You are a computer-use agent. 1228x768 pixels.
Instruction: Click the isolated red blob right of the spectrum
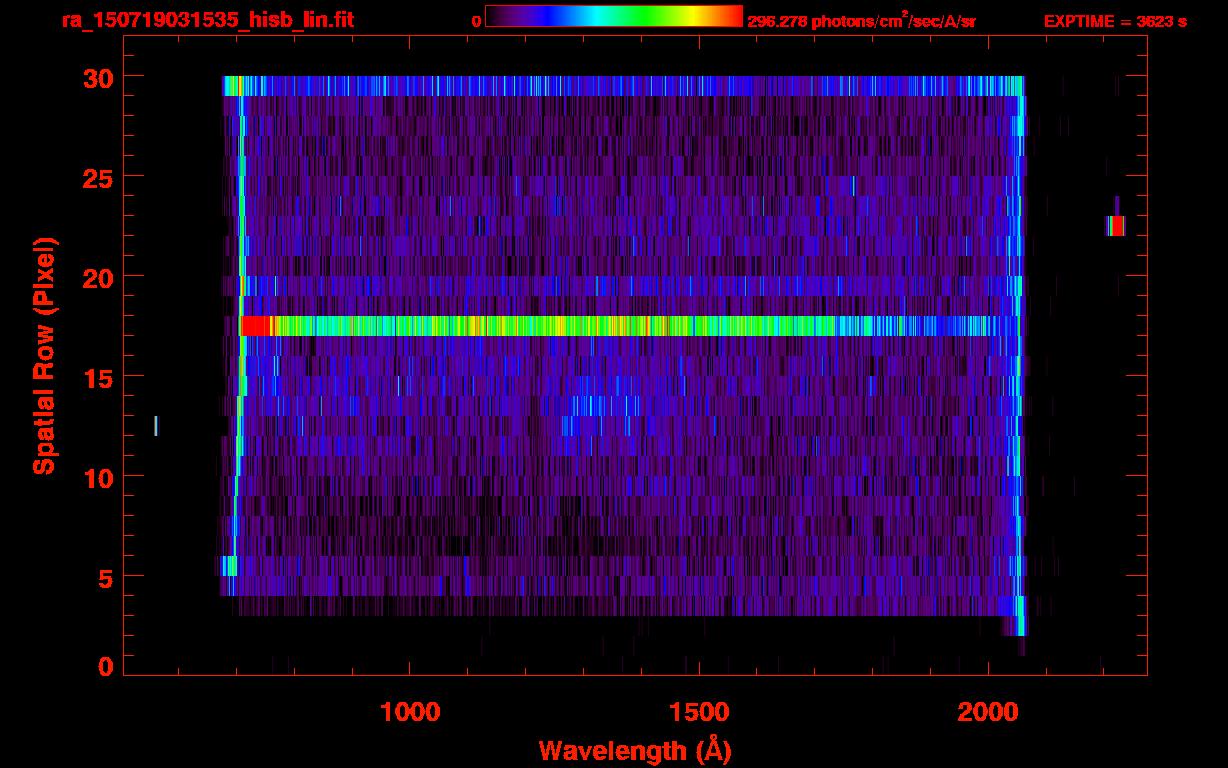[x=1115, y=226]
